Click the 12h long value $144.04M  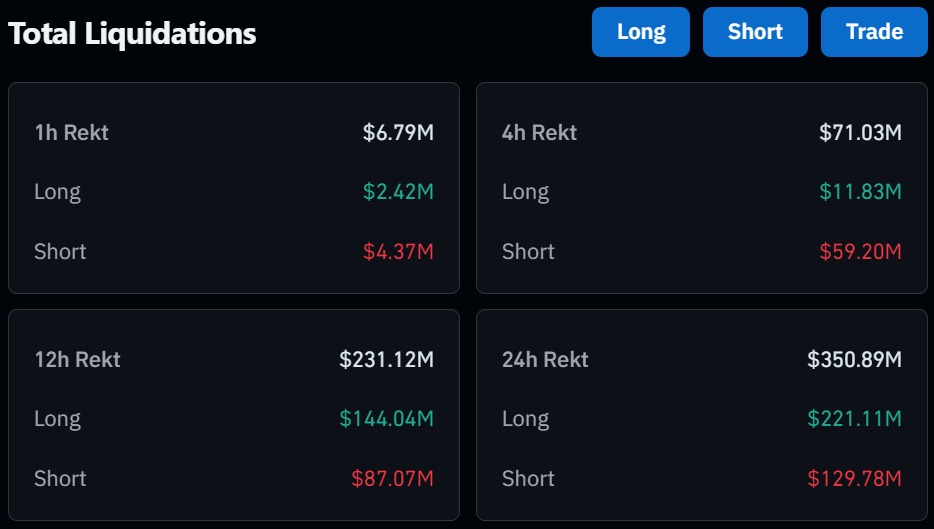coord(386,419)
